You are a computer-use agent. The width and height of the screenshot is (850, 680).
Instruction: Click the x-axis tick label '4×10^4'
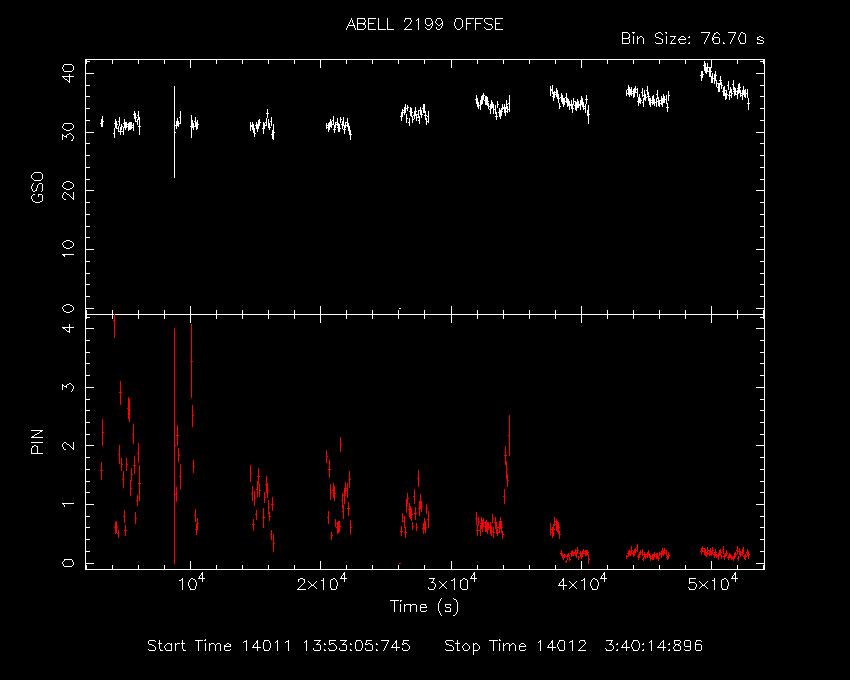(x=583, y=583)
